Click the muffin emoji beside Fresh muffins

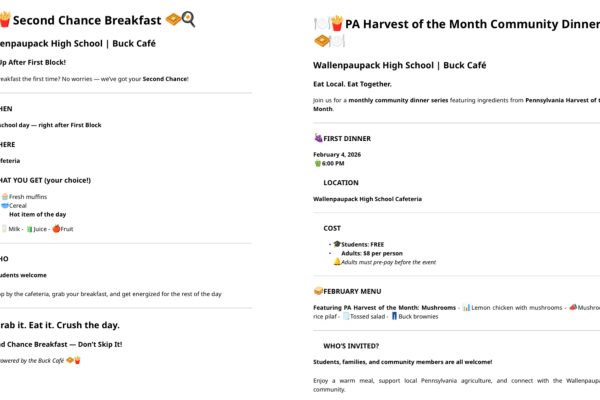point(5,196)
